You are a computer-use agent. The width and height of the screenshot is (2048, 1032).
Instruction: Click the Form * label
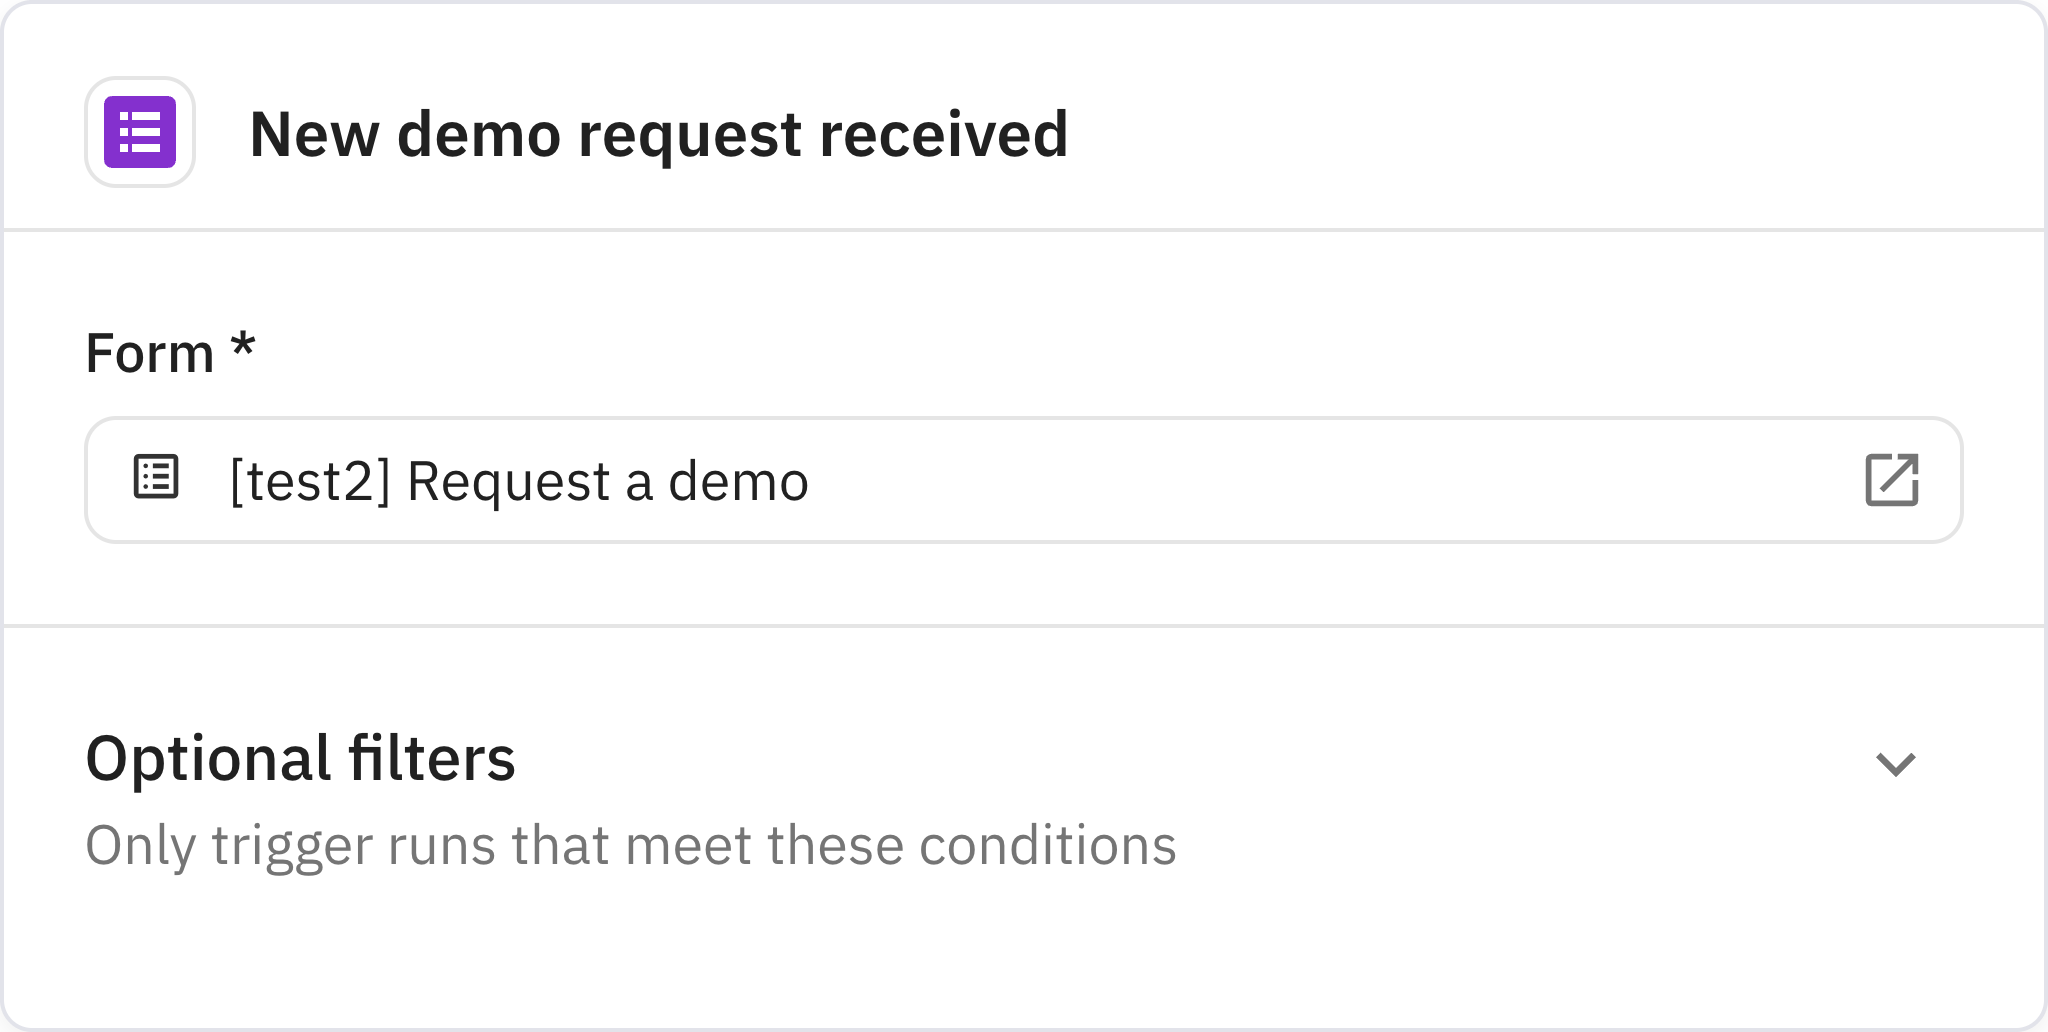(170, 349)
